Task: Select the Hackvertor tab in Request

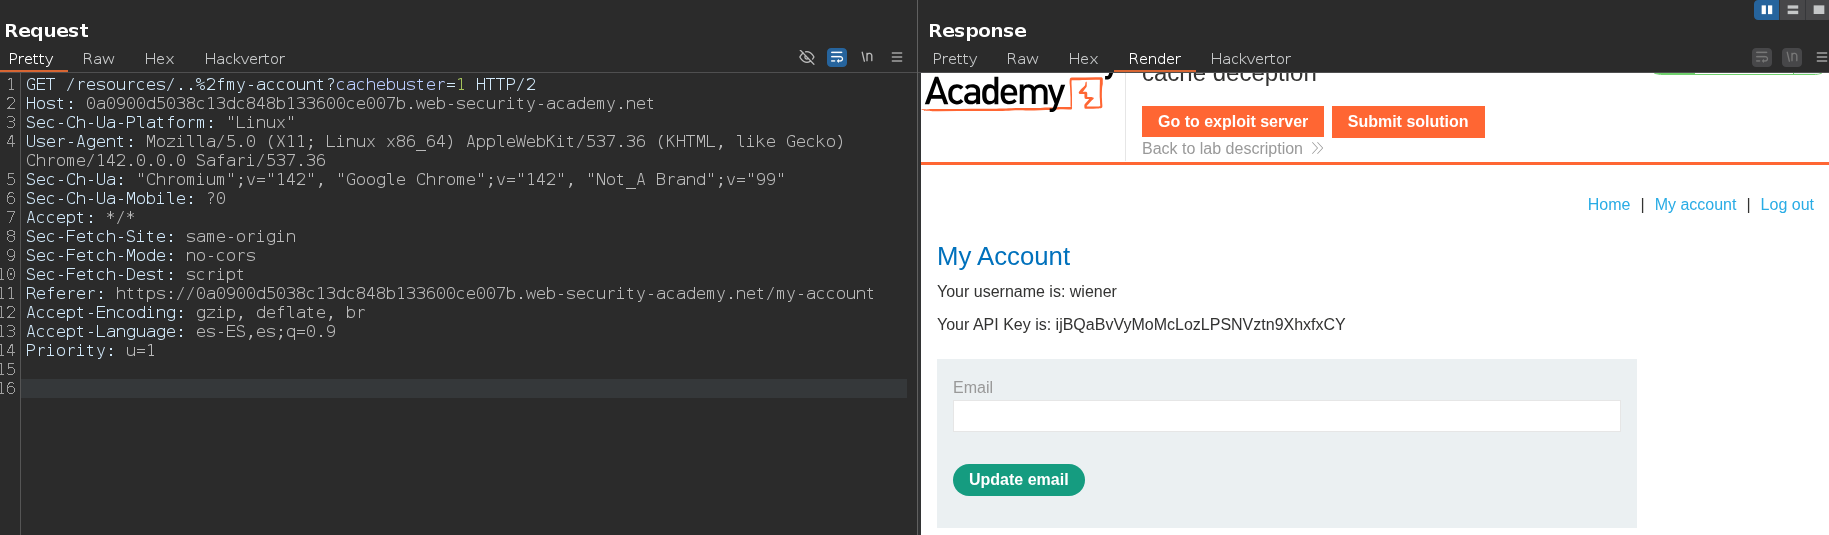Action: pyautogui.click(x=244, y=59)
